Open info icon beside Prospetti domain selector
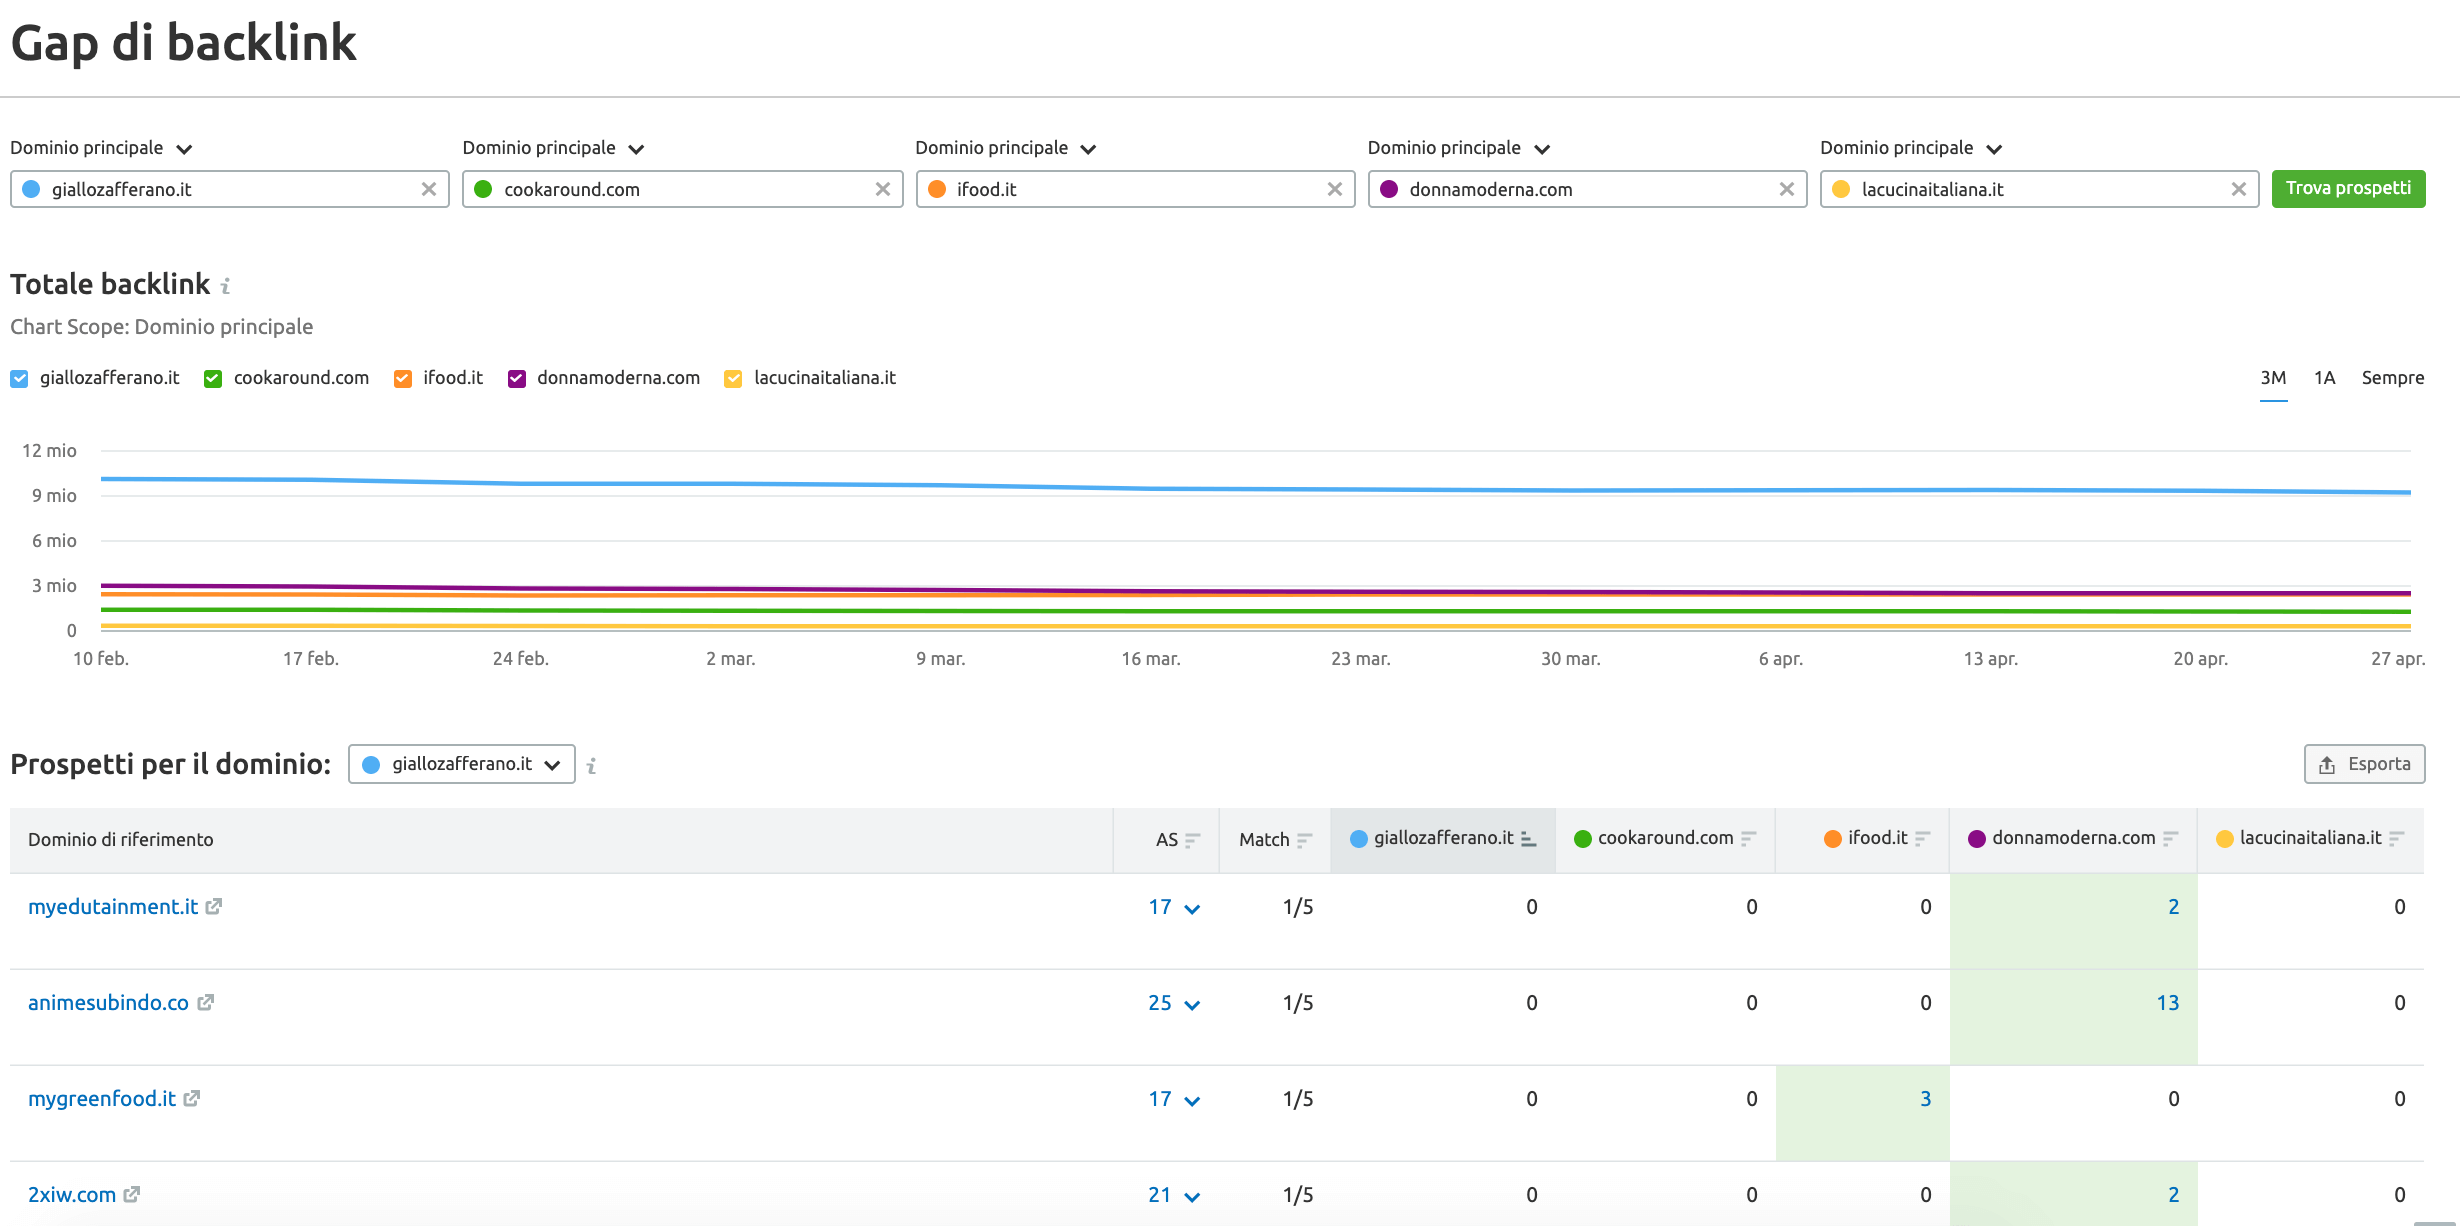 pos(592,766)
